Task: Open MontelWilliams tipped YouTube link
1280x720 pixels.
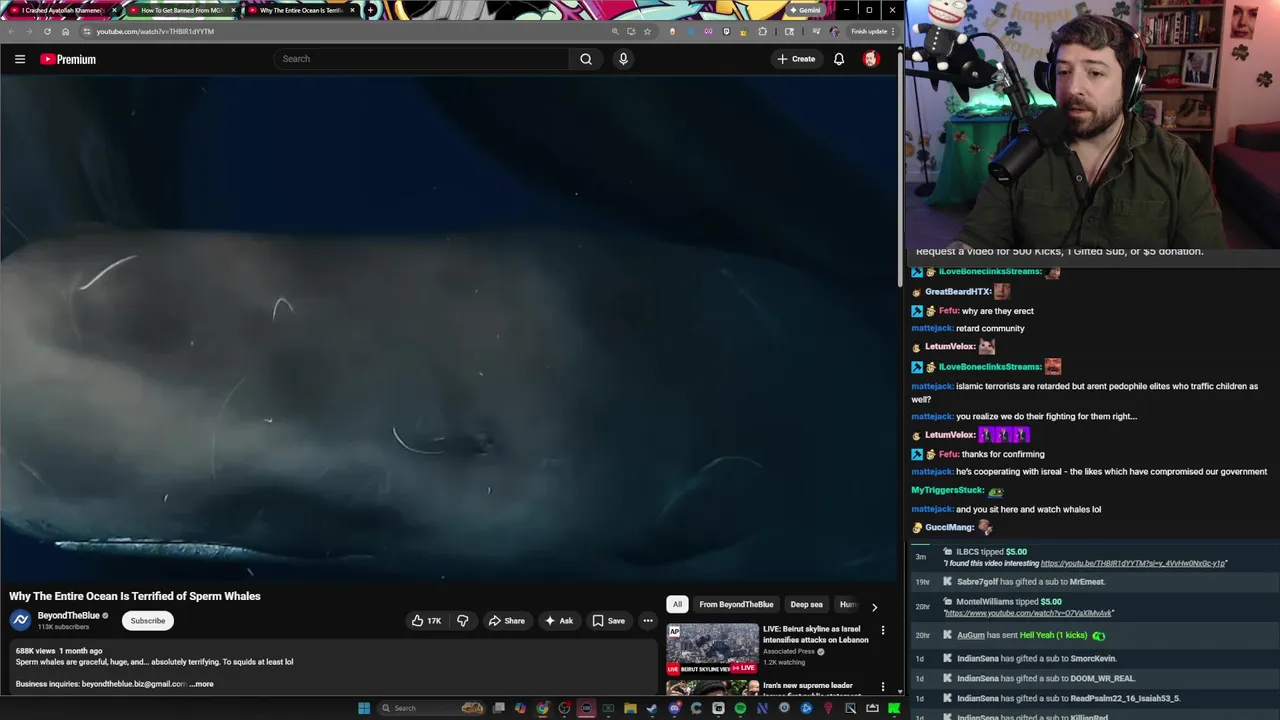Action: click(x=1027, y=613)
